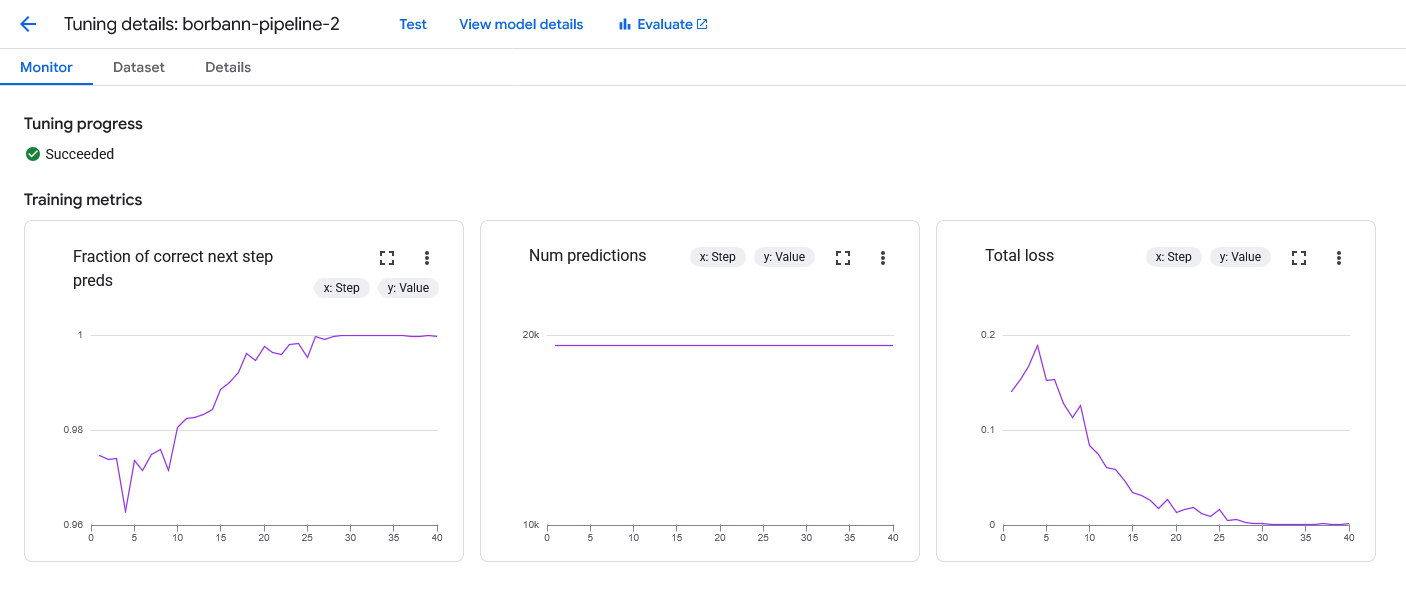
Task: Switch to the Details tab
Action: (228, 67)
